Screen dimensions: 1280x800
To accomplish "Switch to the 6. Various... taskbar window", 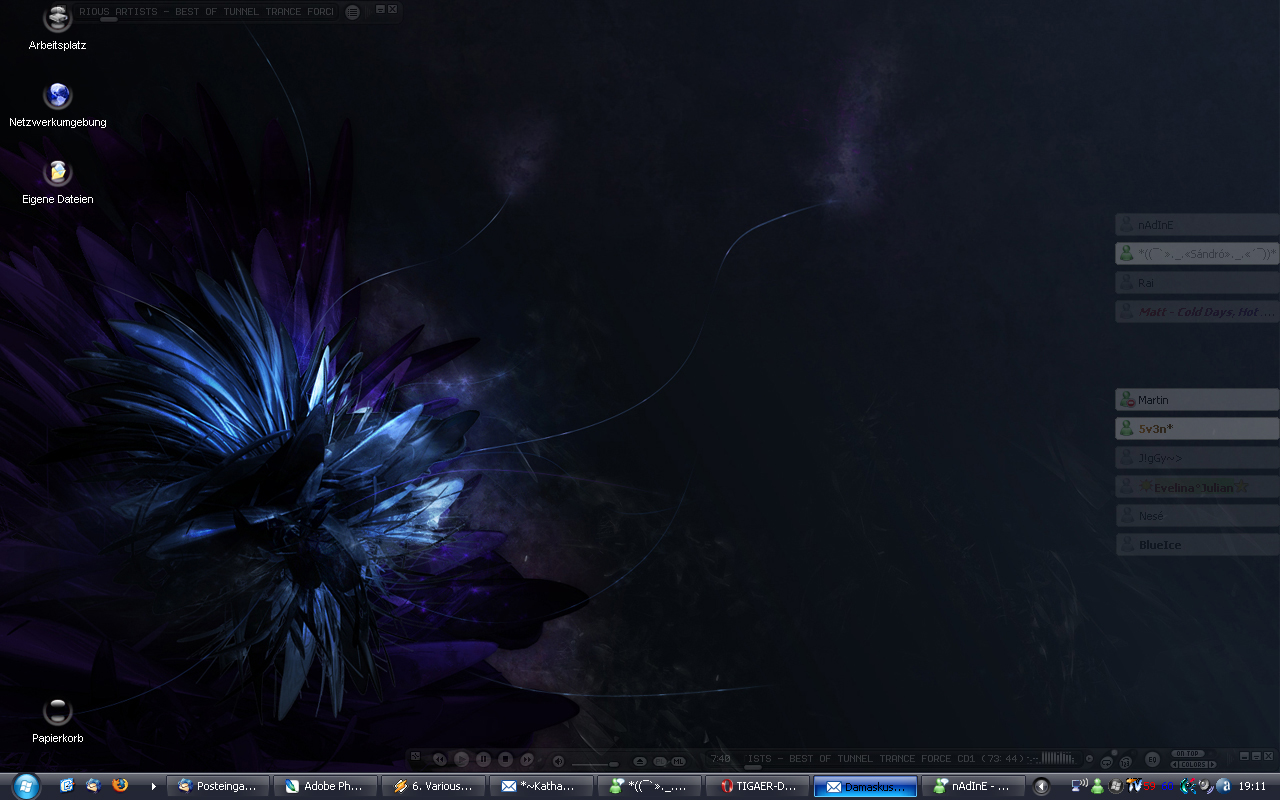I will click(x=434, y=786).
